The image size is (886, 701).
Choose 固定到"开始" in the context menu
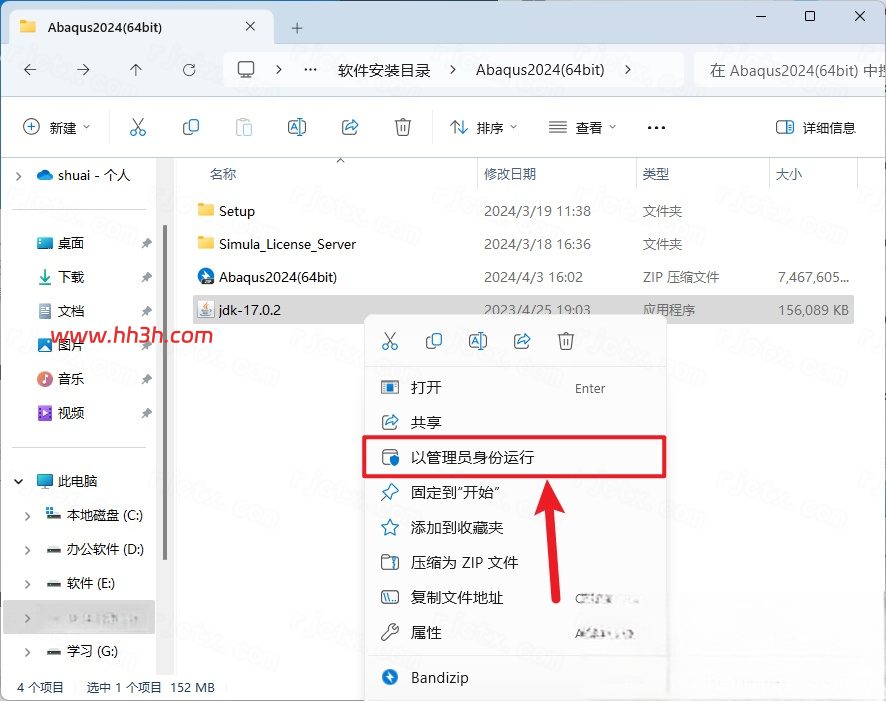[x=516, y=493]
